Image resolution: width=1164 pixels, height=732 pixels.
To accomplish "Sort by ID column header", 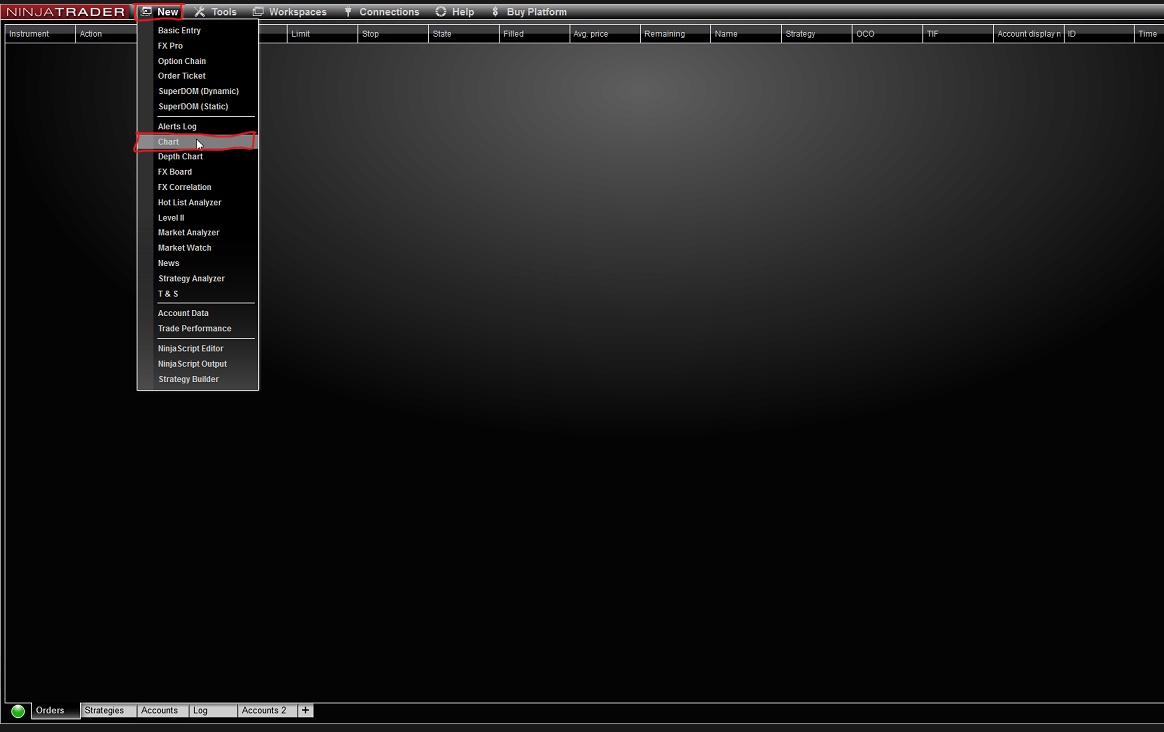I will (1099, 34).
